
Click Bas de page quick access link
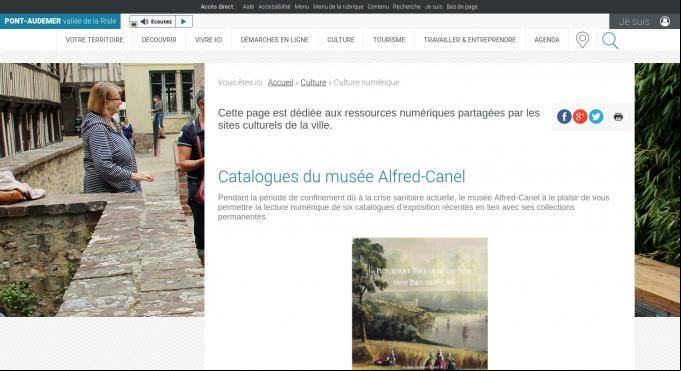(462, 7)
